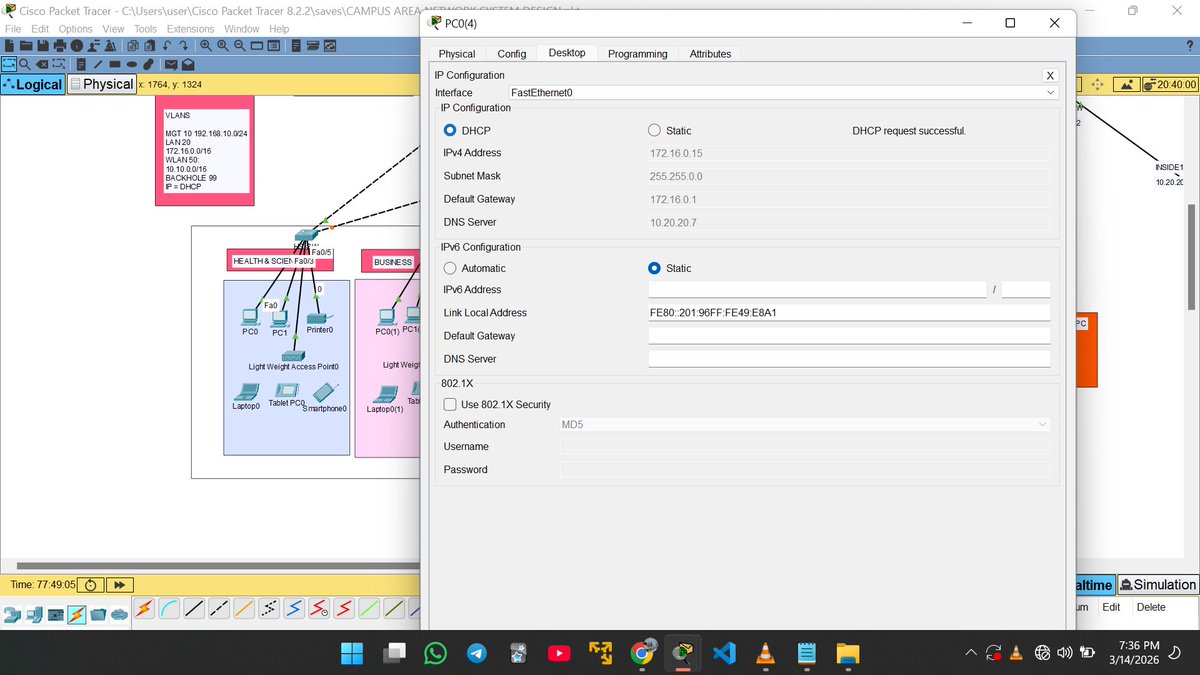Open the Authentication MD5 dropdown
Image resolution: width=1200 pixels, height=675 pixels.
(x=805, y=425)
